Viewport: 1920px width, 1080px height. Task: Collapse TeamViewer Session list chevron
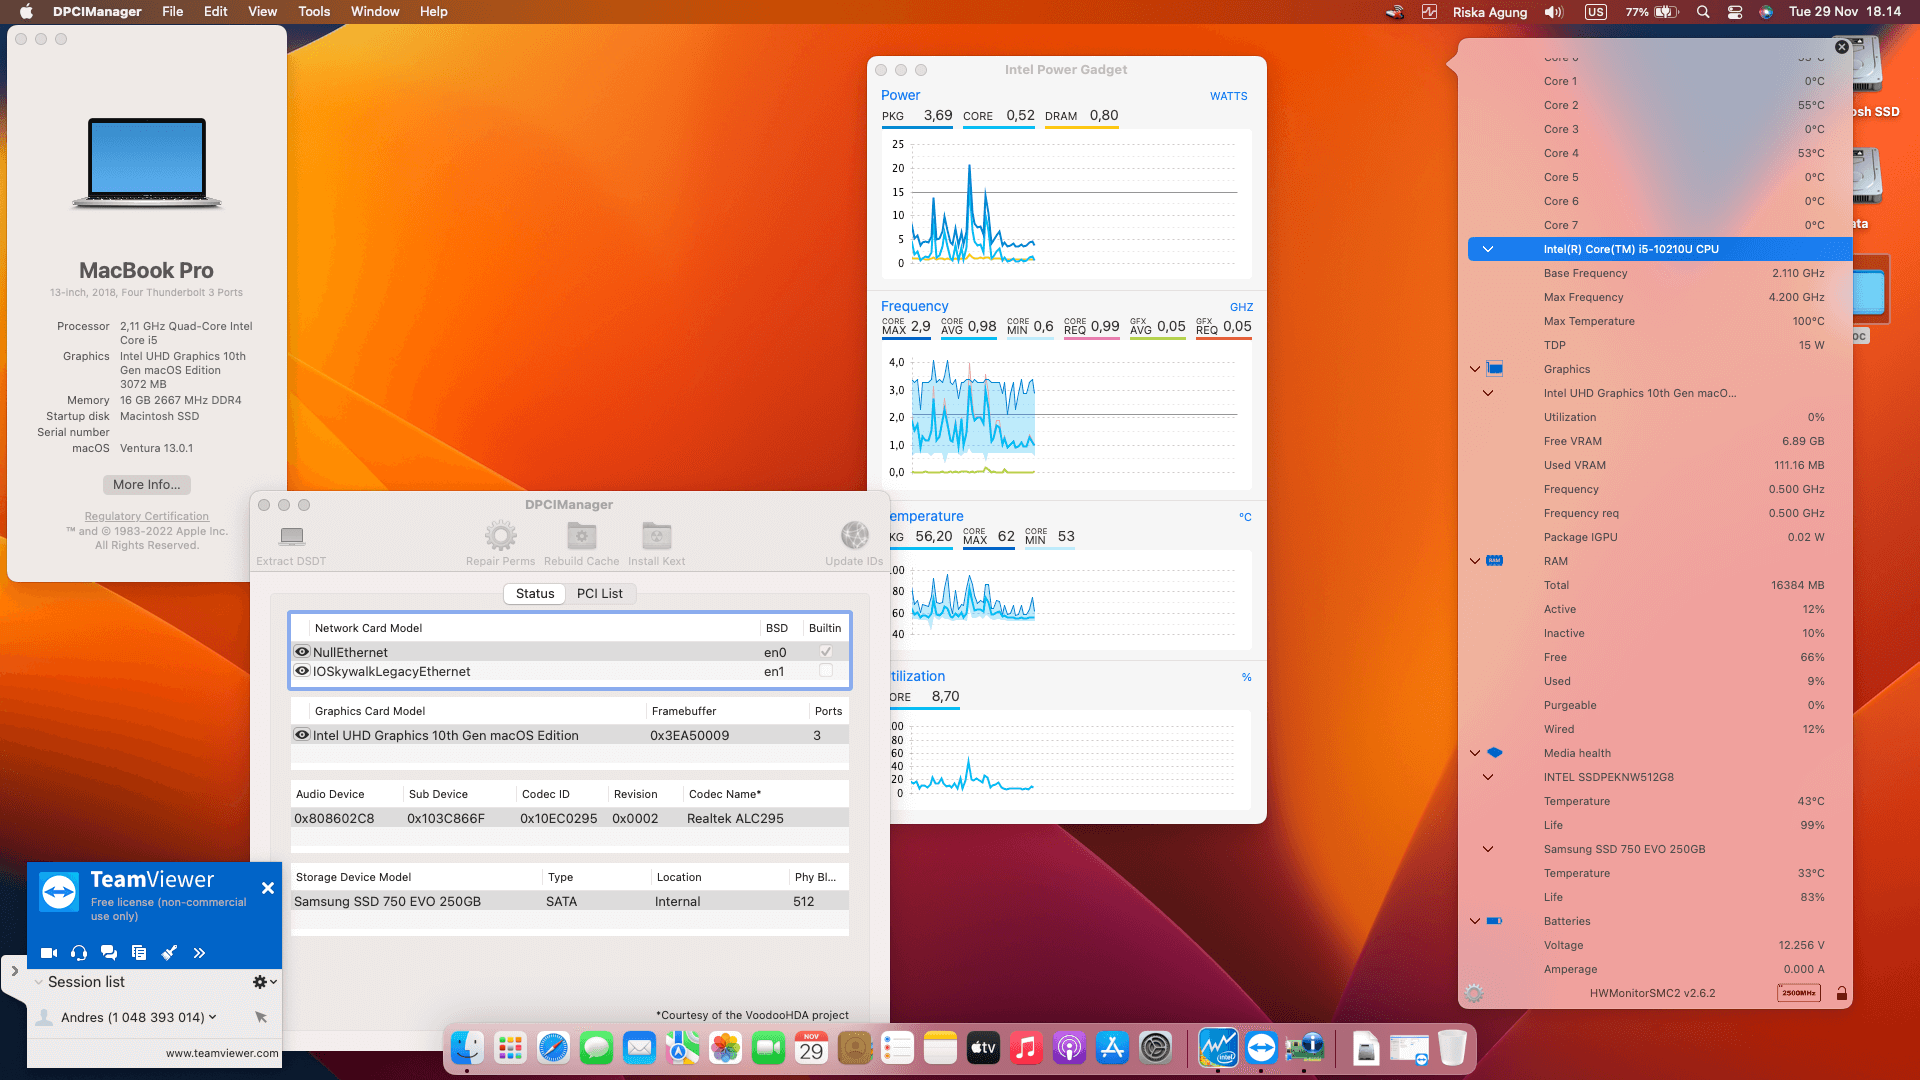tap(39, 982)
